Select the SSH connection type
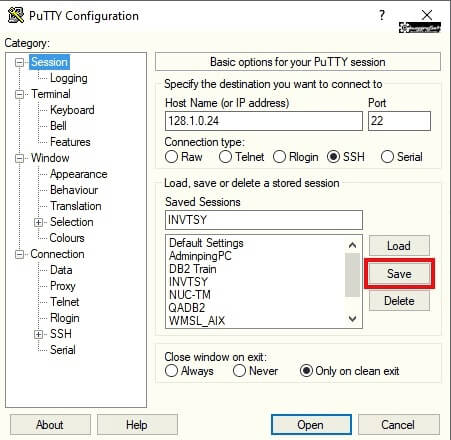The height and width of the screenshot is (440, 451). (333, 156)
